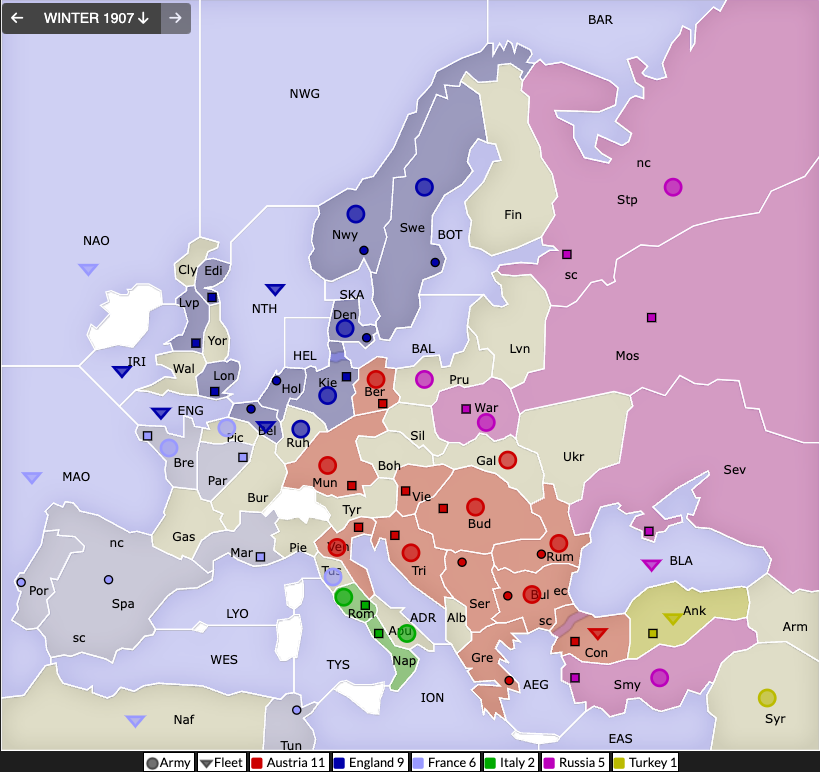Click the Russian fleet in Black Sea
Screen dimensions: 820x772
click(x=651, y=565)
